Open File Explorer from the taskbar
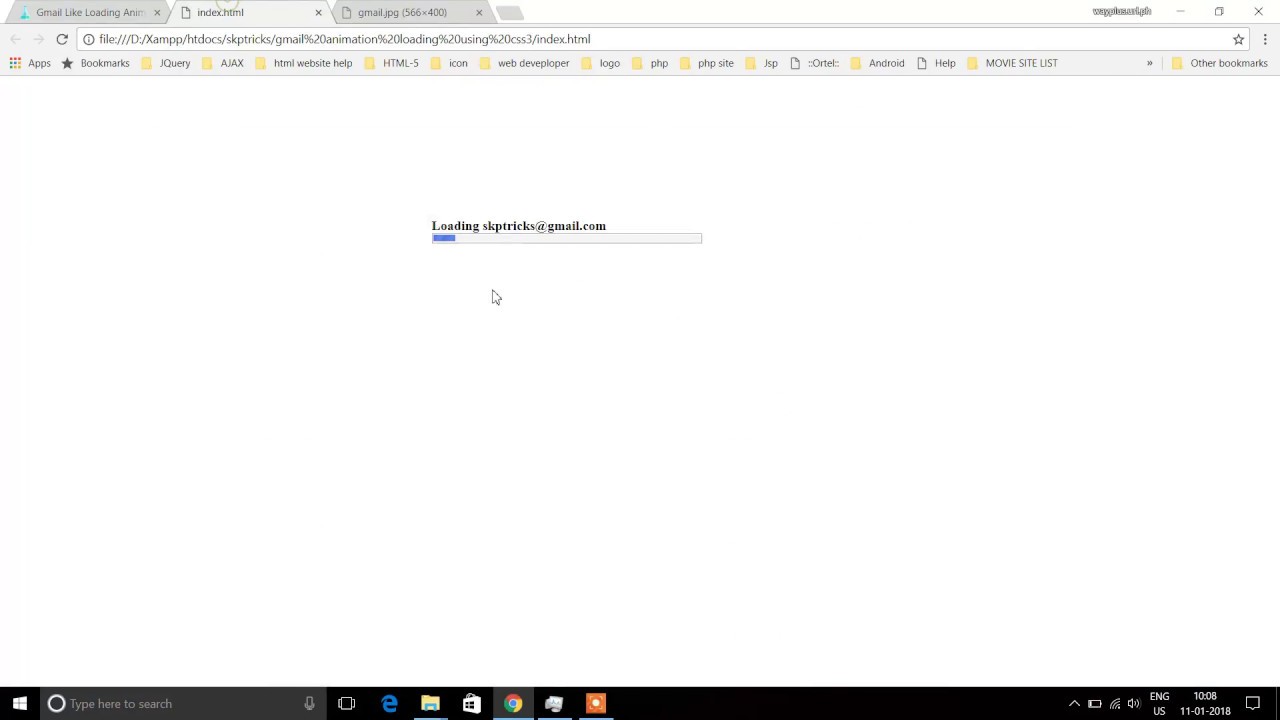This screenshot has width=1280, height=720. [430, 703]
